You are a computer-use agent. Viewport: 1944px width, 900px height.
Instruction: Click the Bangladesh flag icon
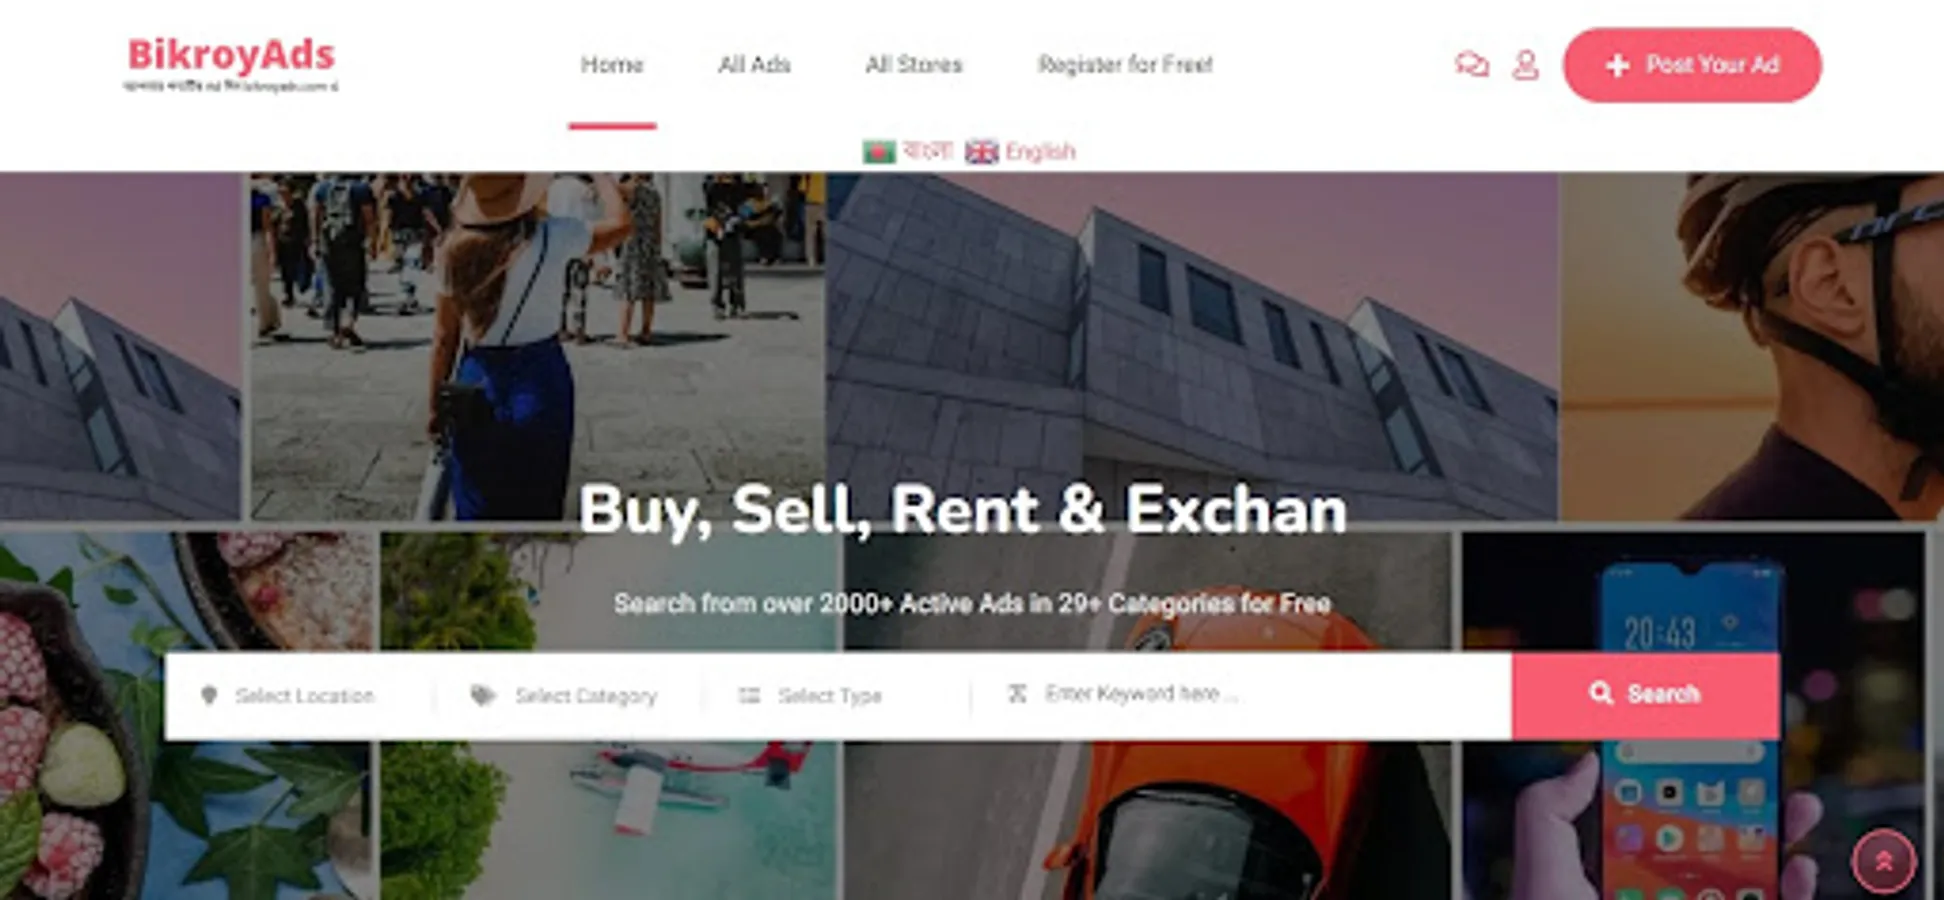tap(879, 152)
